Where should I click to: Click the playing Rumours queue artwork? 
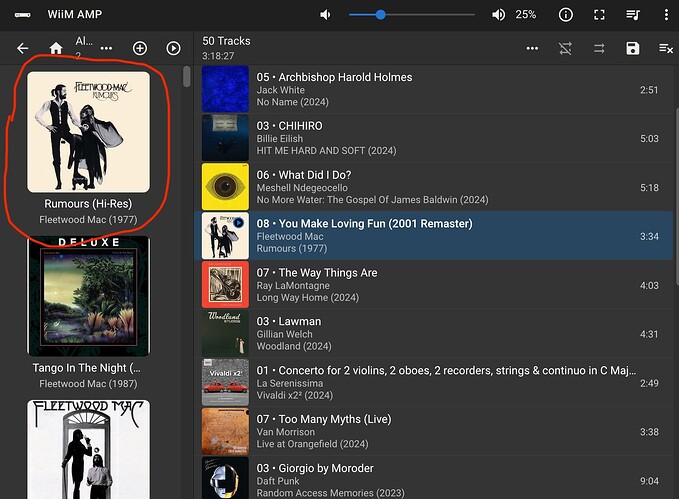pyautogui.click(x=225, y=236)
